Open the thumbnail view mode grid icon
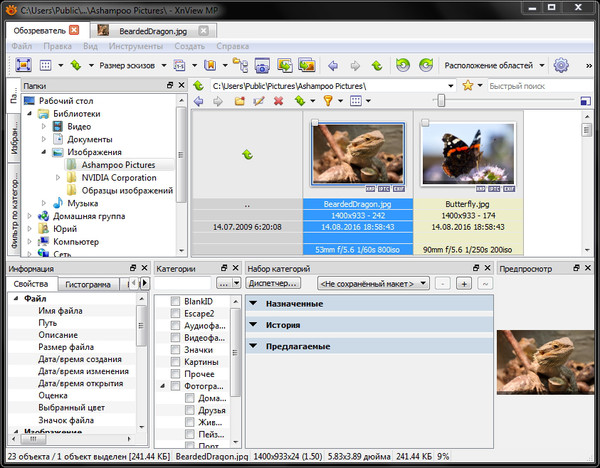 [46, 65]
